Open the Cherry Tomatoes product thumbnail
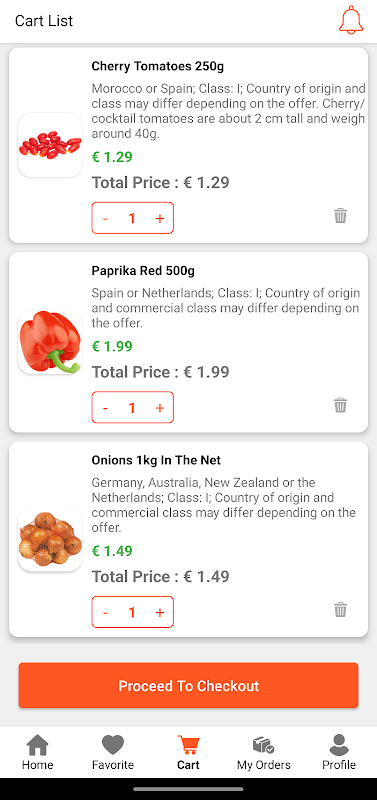 (x=50, y=145)
